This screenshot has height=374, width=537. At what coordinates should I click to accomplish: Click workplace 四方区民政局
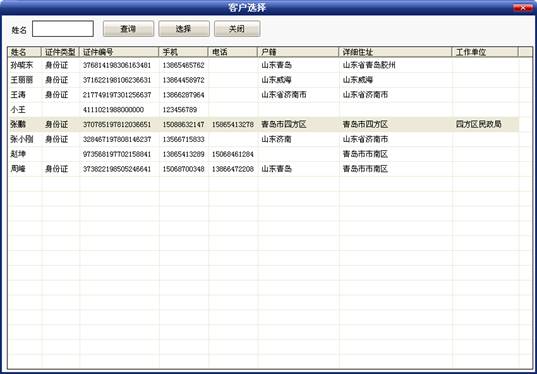[478, 124]
